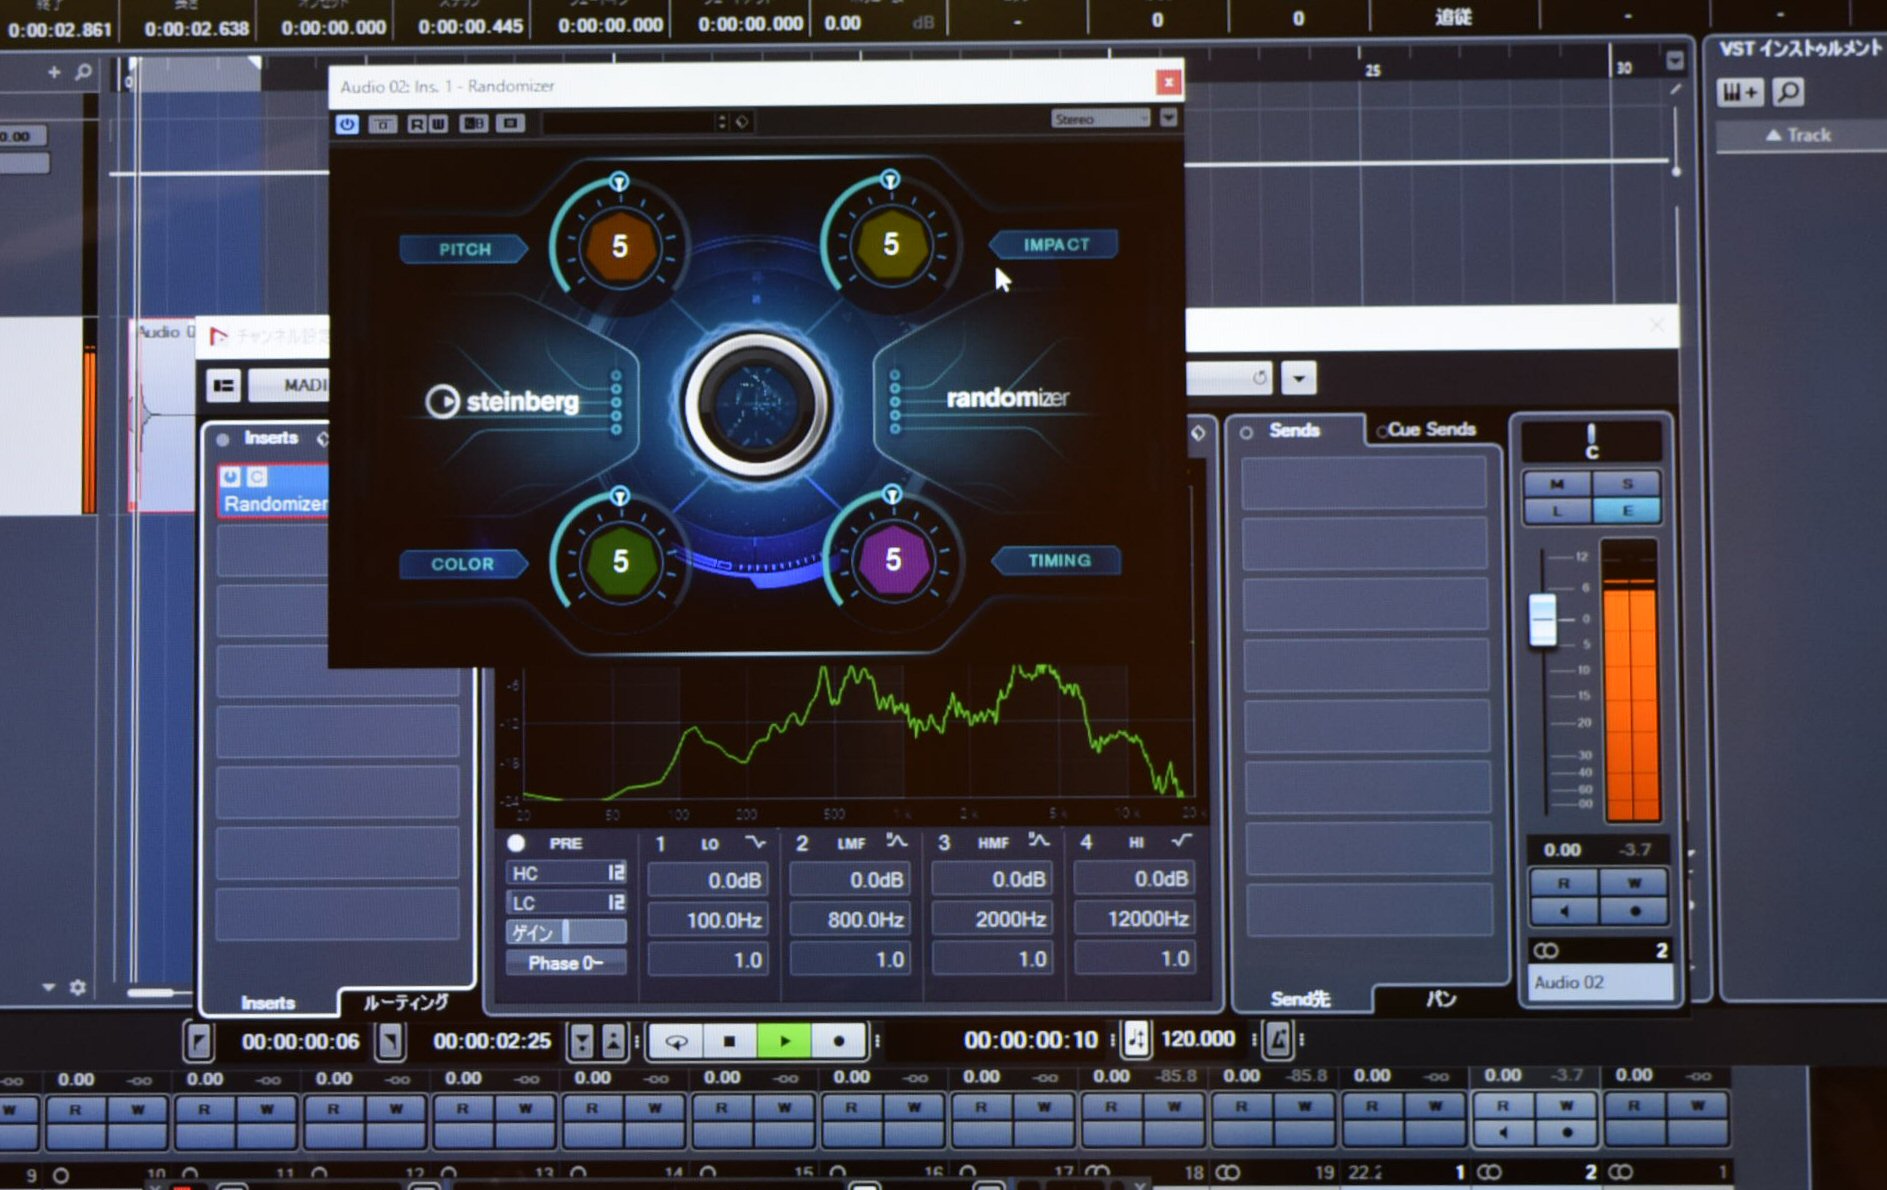Click the Edit channel settings (E) button
Image resolution: width=1887 pixels, height=1190 pixels.
pos(1627,511)
